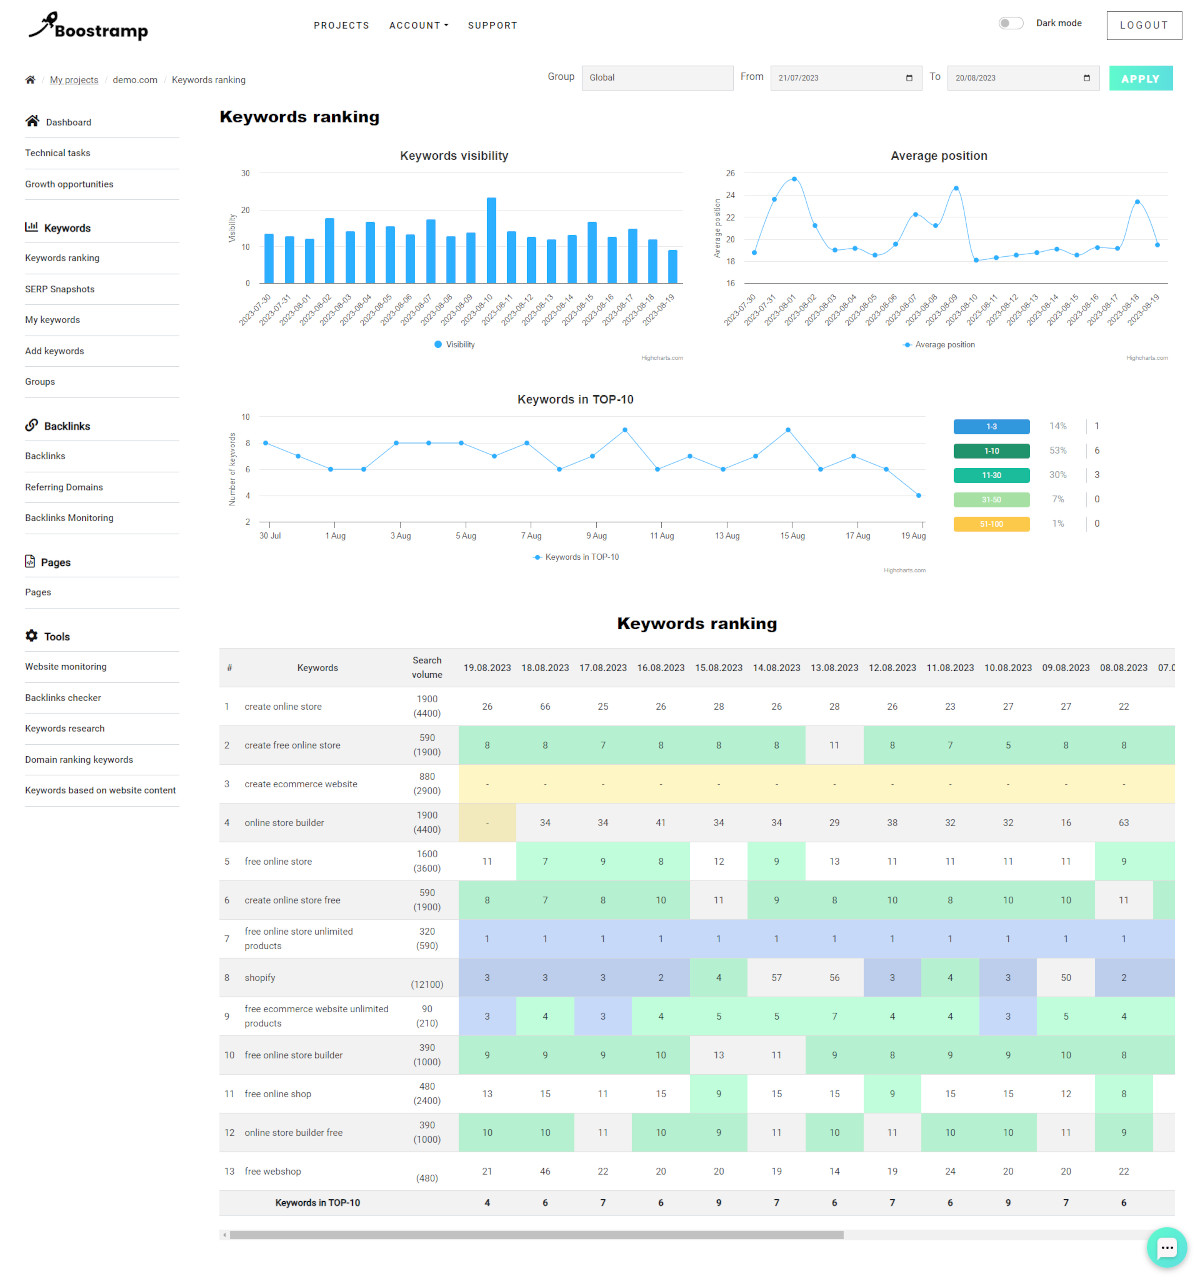The image size is (1200, 1284).
Task: Click the Backlinks chain link icon
Action: click(x=32, y=425)
